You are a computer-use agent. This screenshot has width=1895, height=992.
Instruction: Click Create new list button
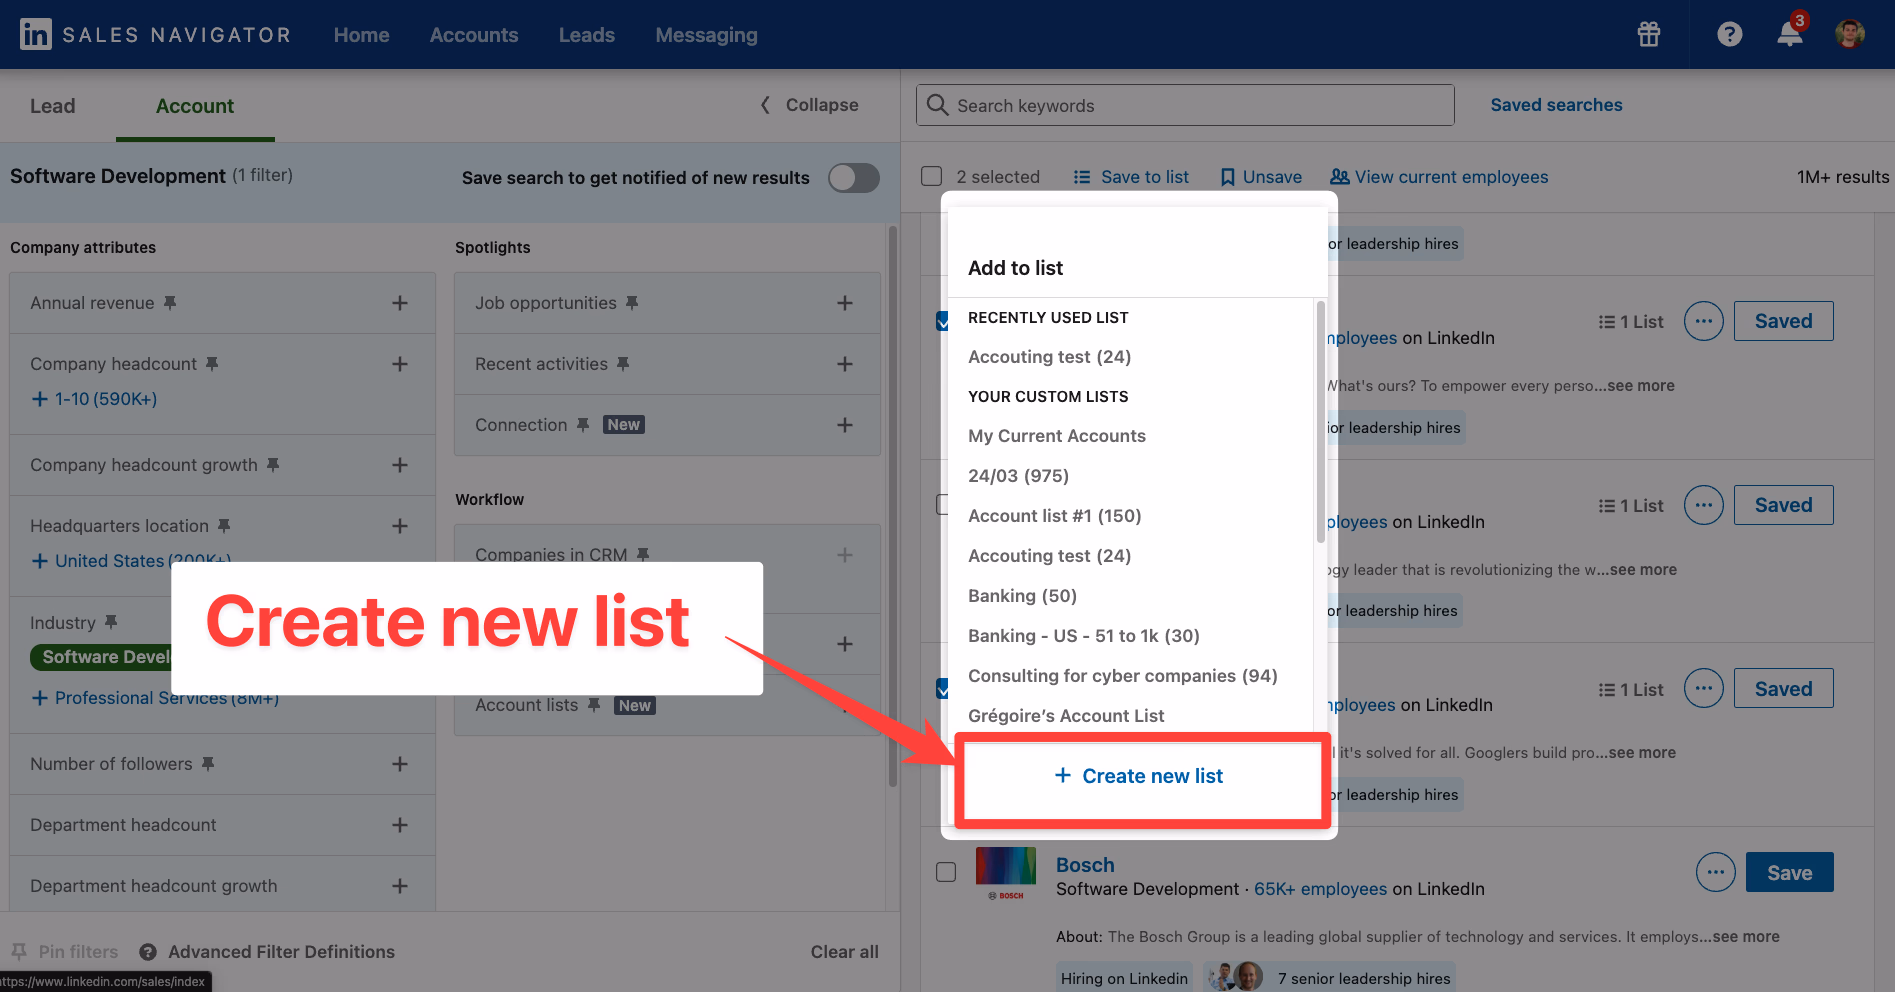coord(1140,776)
